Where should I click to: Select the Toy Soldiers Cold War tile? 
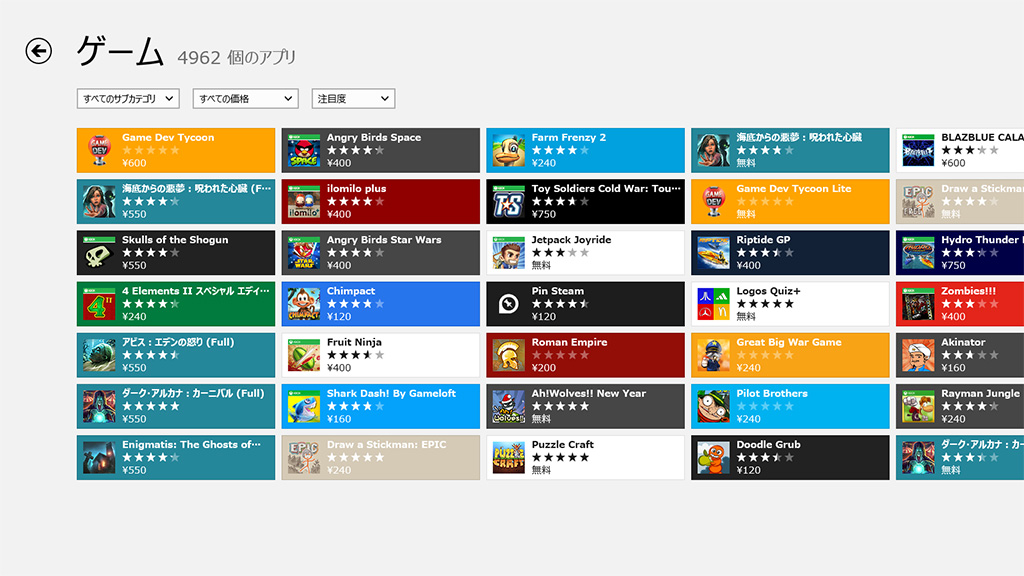(585, 202)
